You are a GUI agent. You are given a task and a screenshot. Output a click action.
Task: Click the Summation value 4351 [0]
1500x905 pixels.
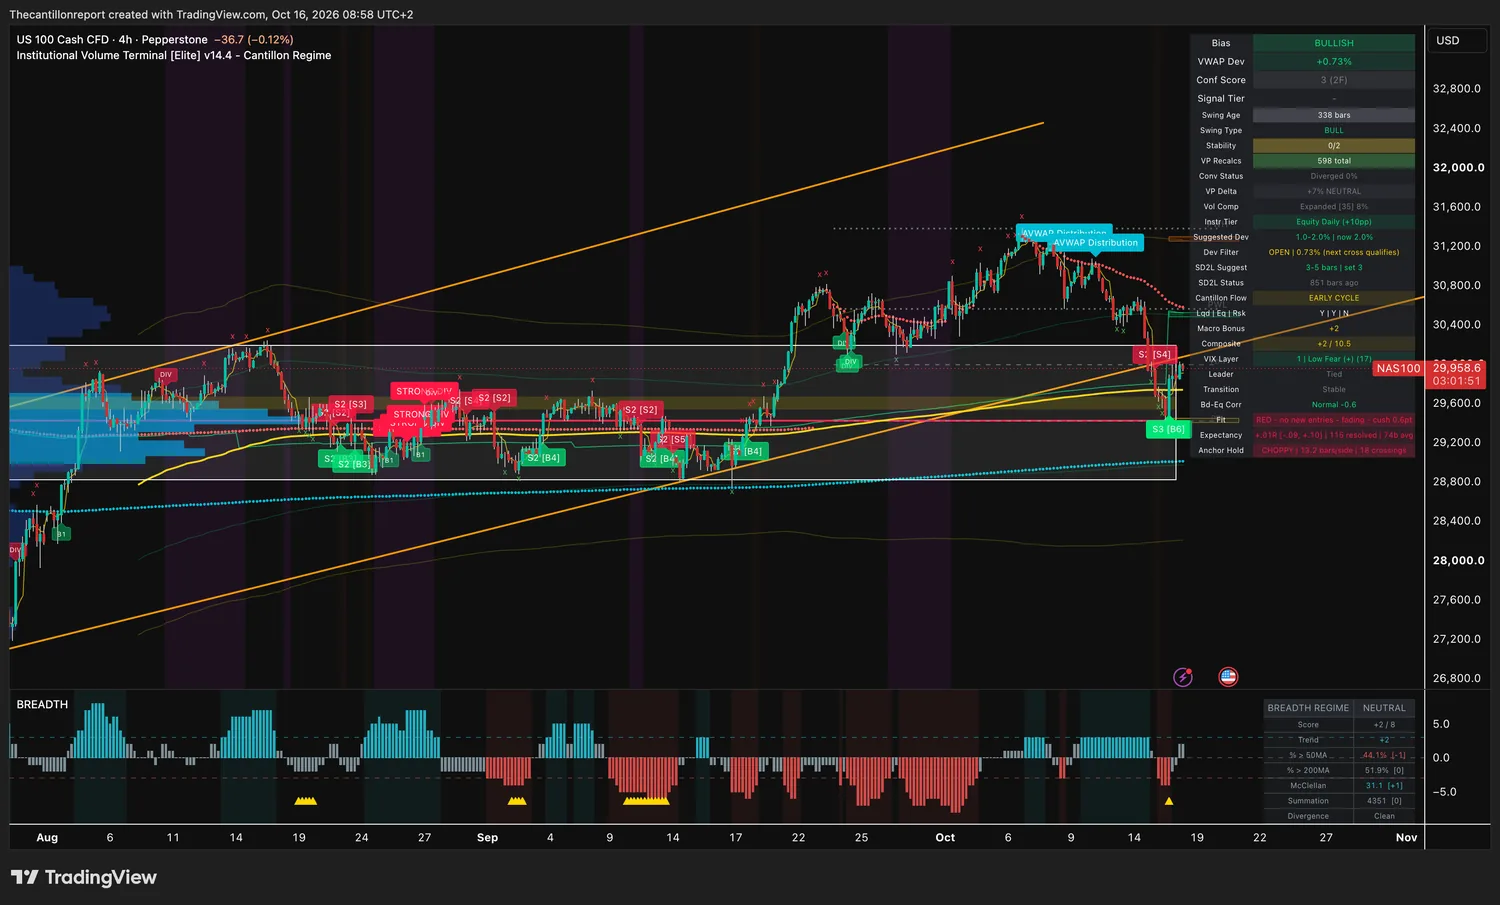(1384, 801)
